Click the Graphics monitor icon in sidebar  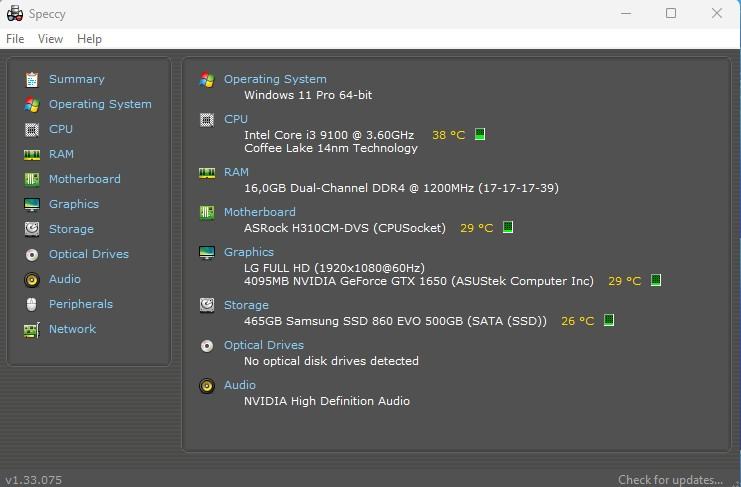coord(32,205)
